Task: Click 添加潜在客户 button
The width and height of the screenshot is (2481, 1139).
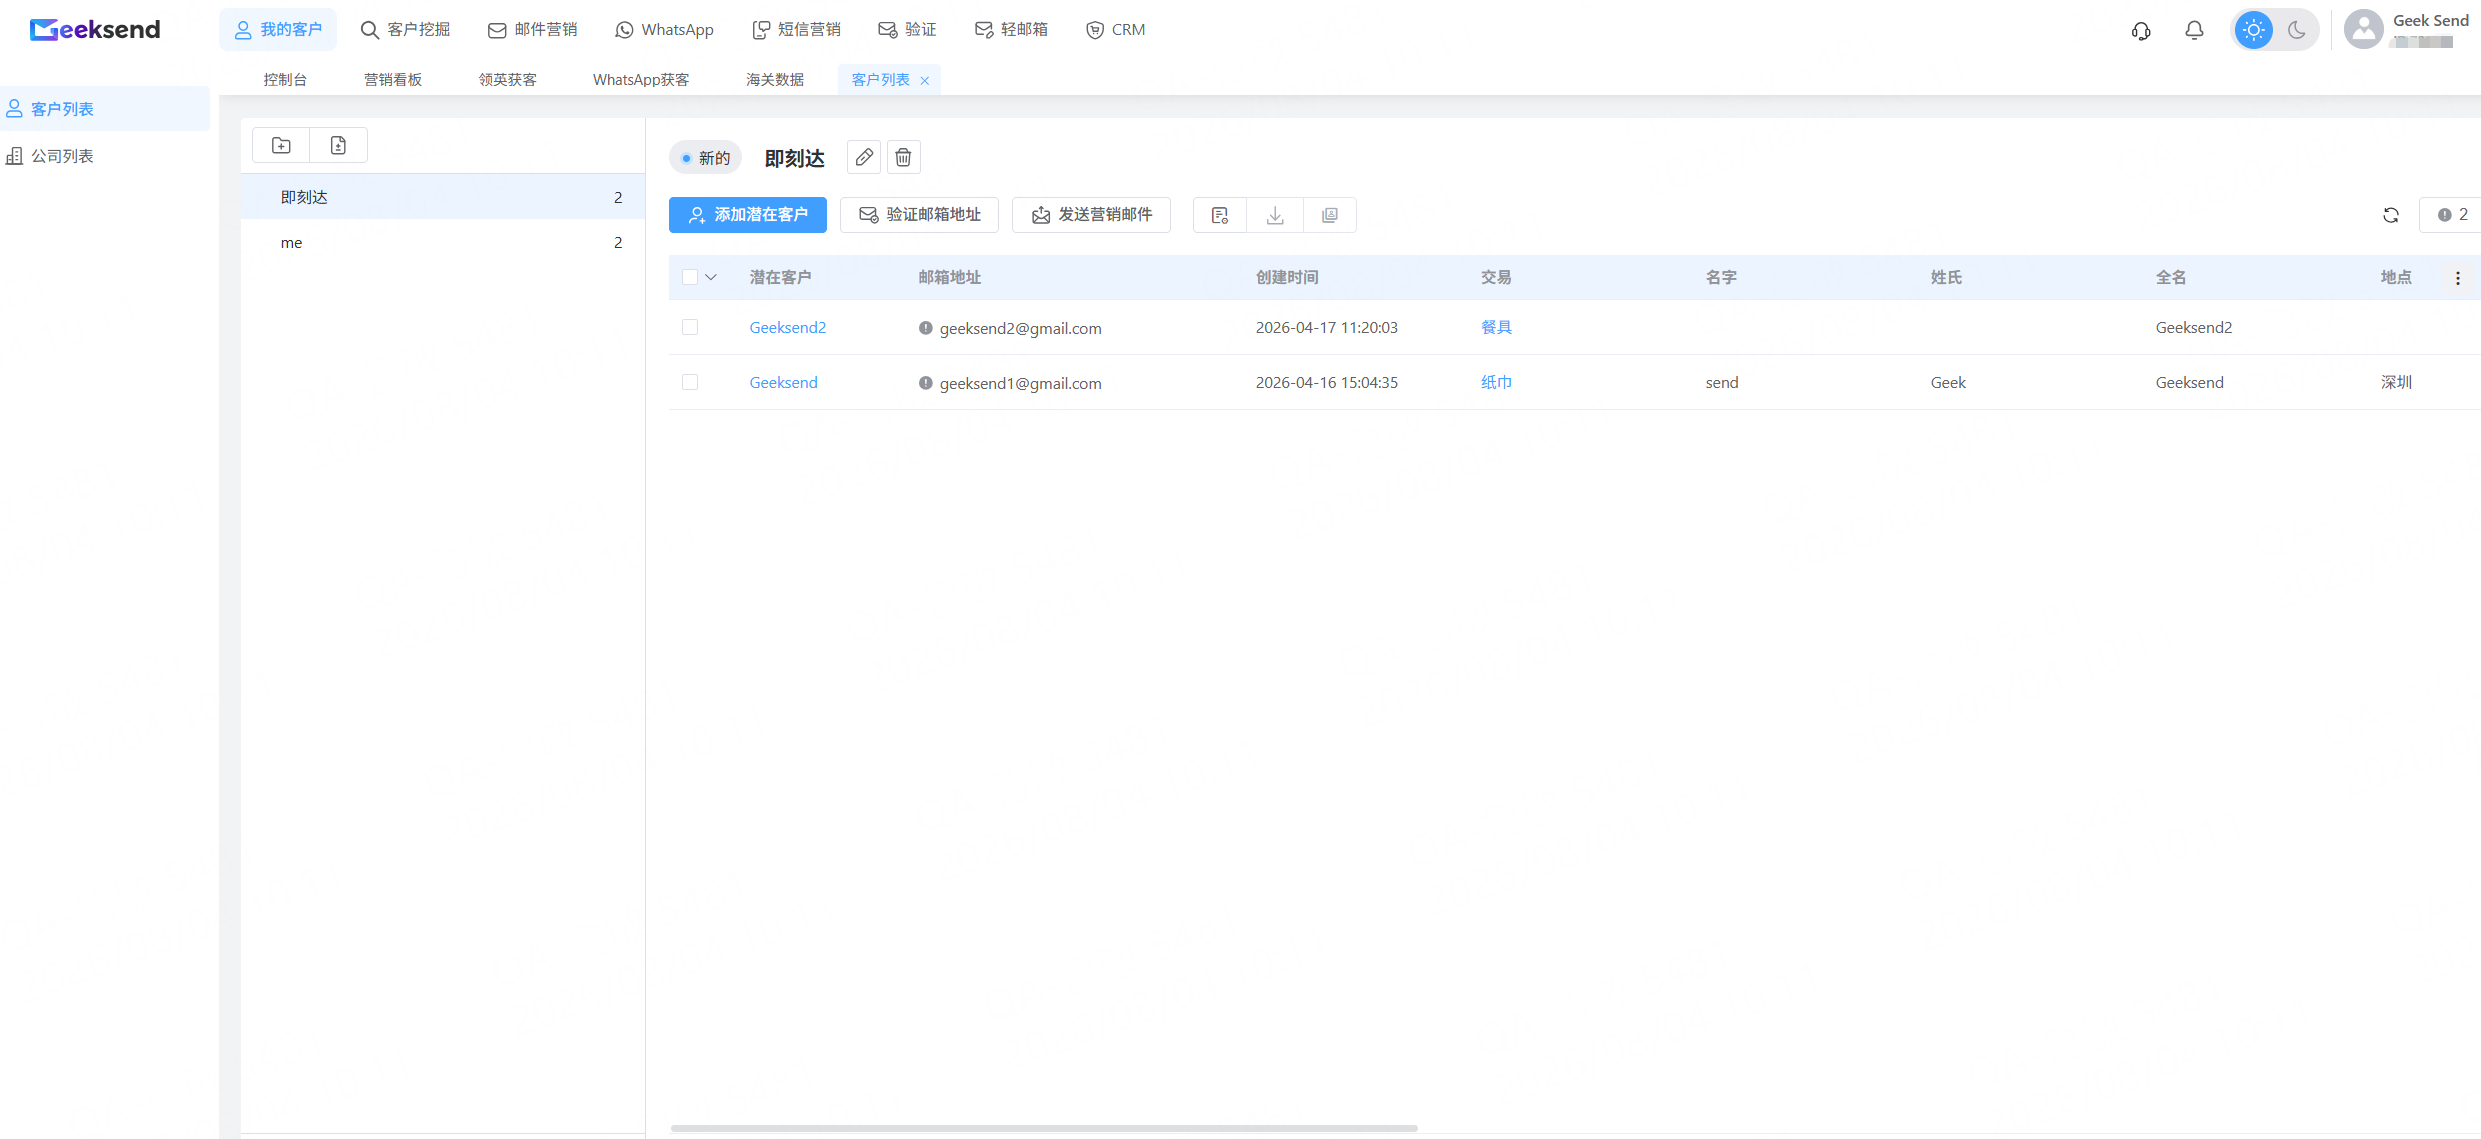Action: pyautogui.click(x=748, y=215)
